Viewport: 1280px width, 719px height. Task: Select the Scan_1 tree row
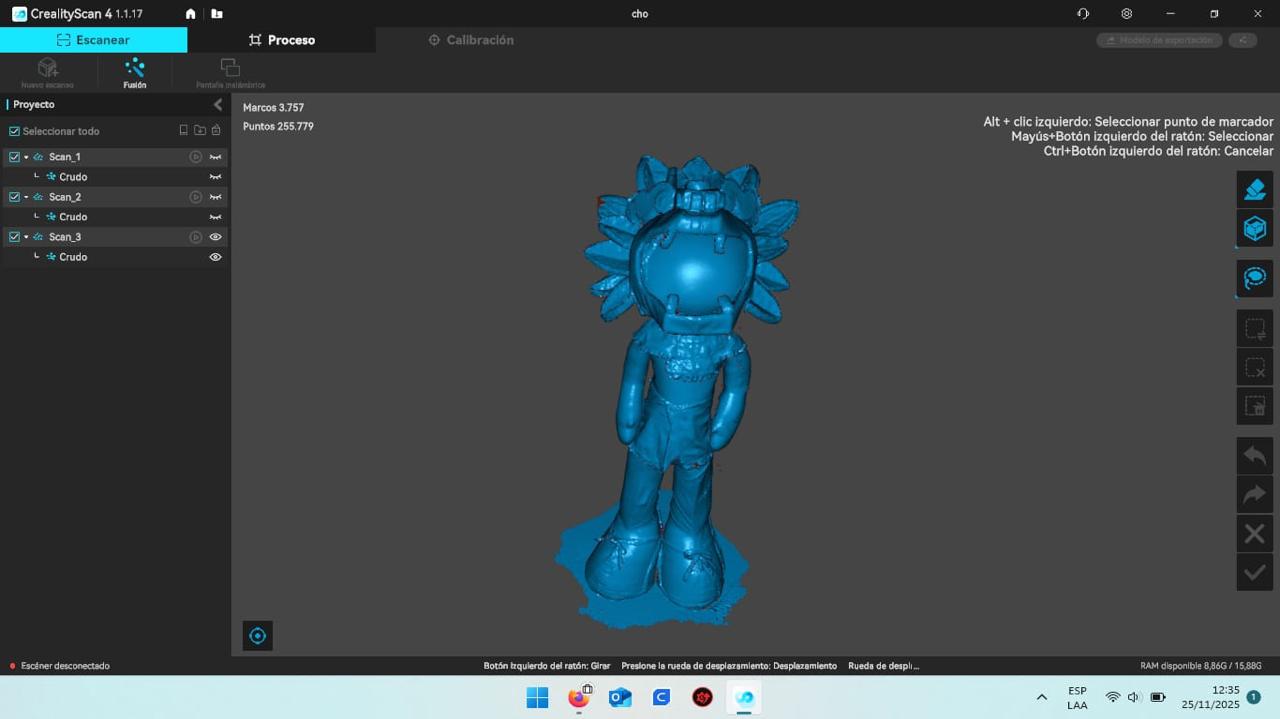[115, 157]
